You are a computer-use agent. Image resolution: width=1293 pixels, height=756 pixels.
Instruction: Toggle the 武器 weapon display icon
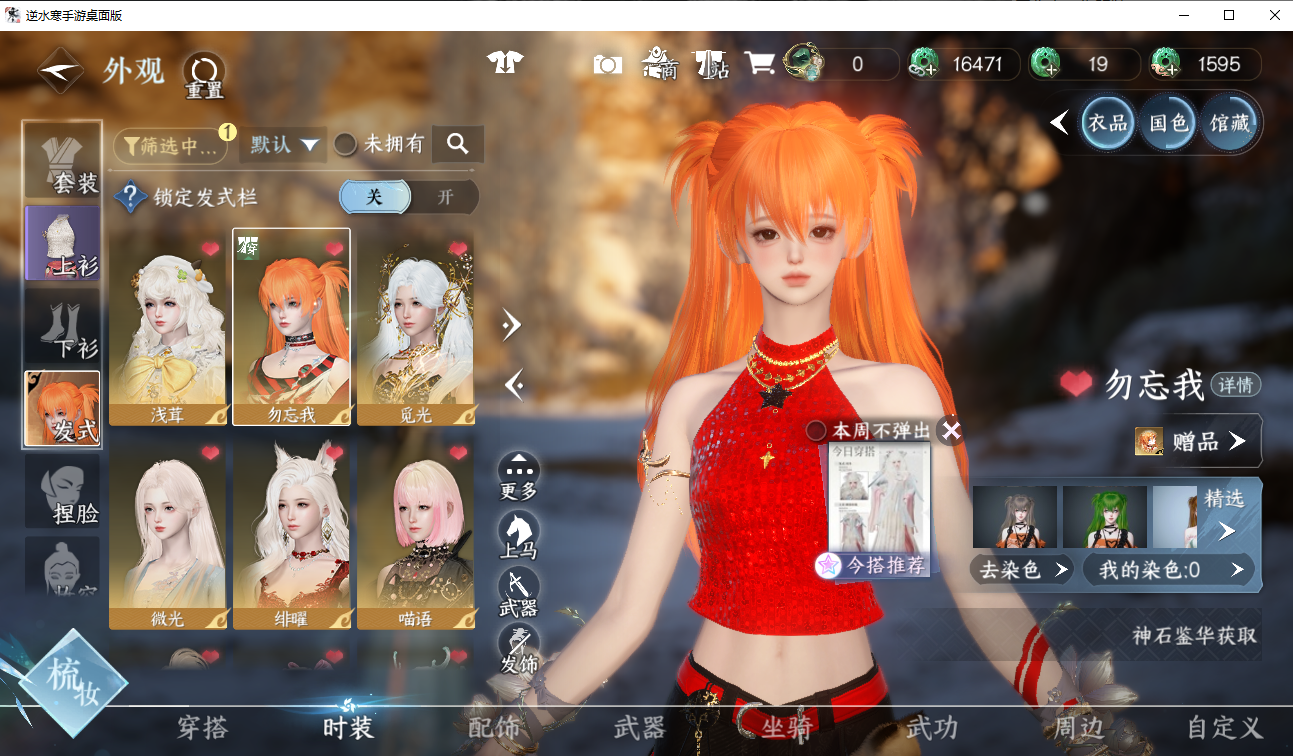(x=518, y=588)
